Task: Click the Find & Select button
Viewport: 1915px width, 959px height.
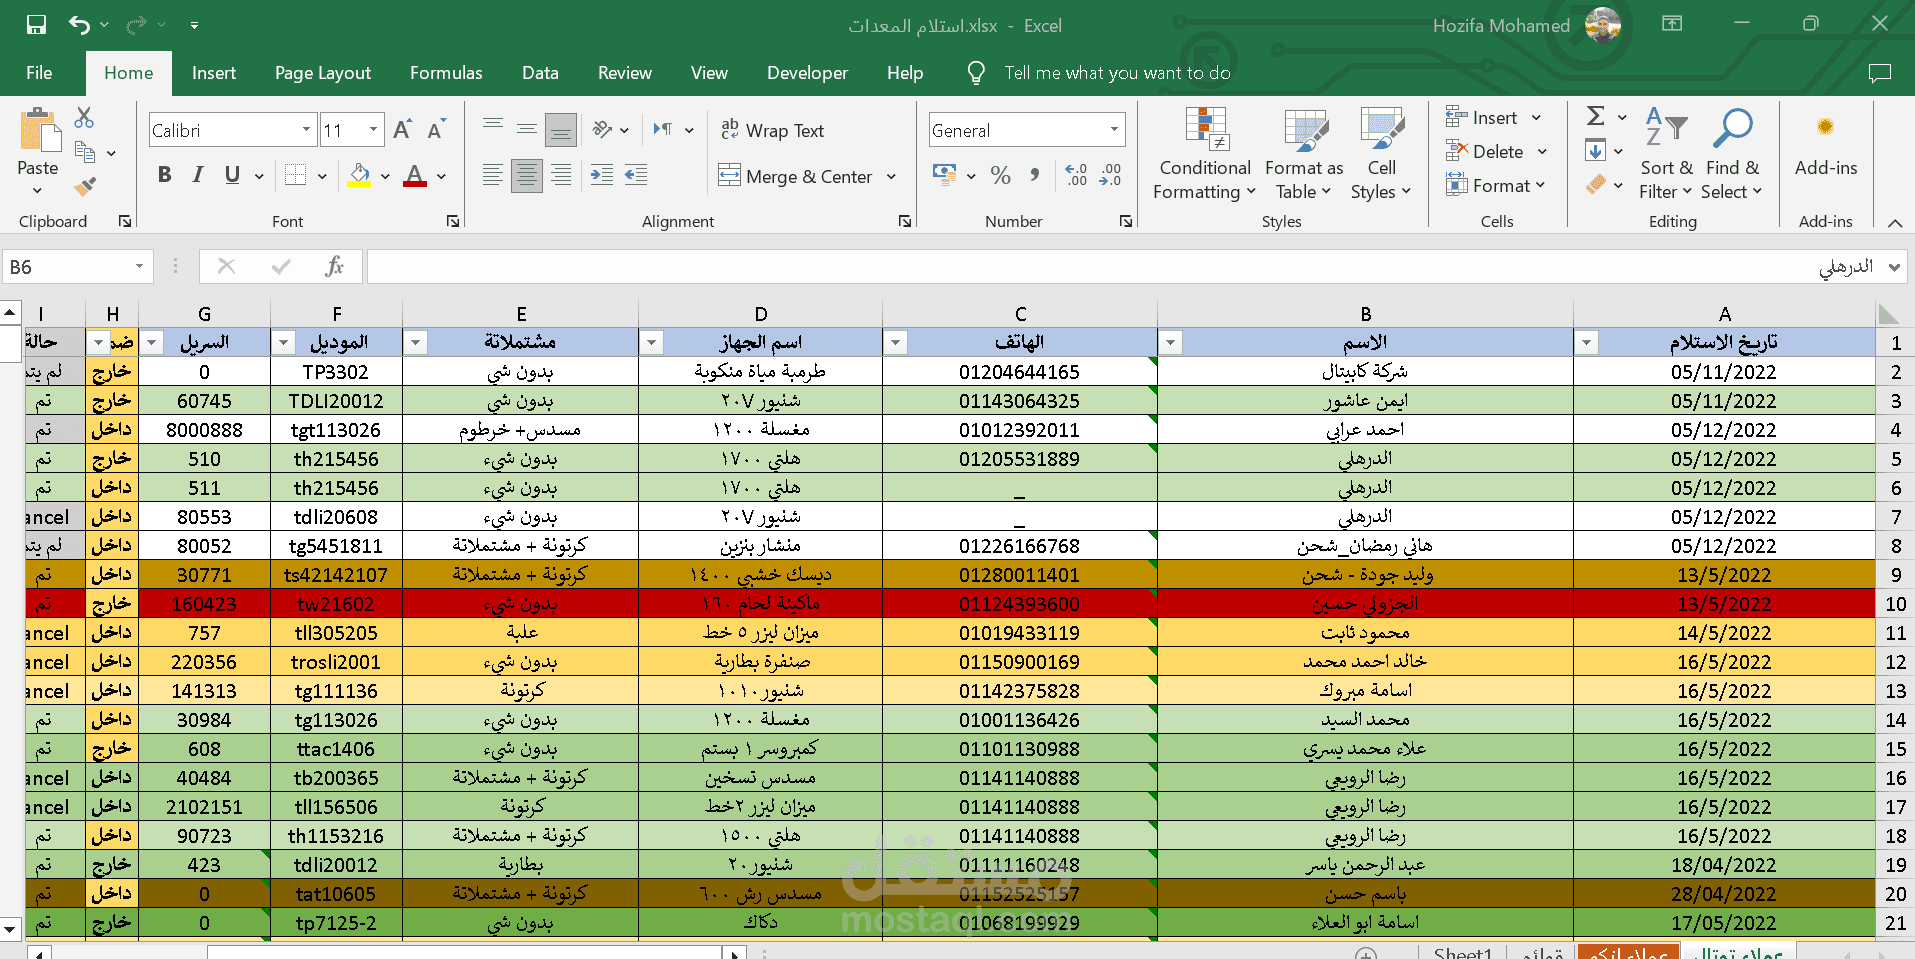Action: (x=1732, y=153)
